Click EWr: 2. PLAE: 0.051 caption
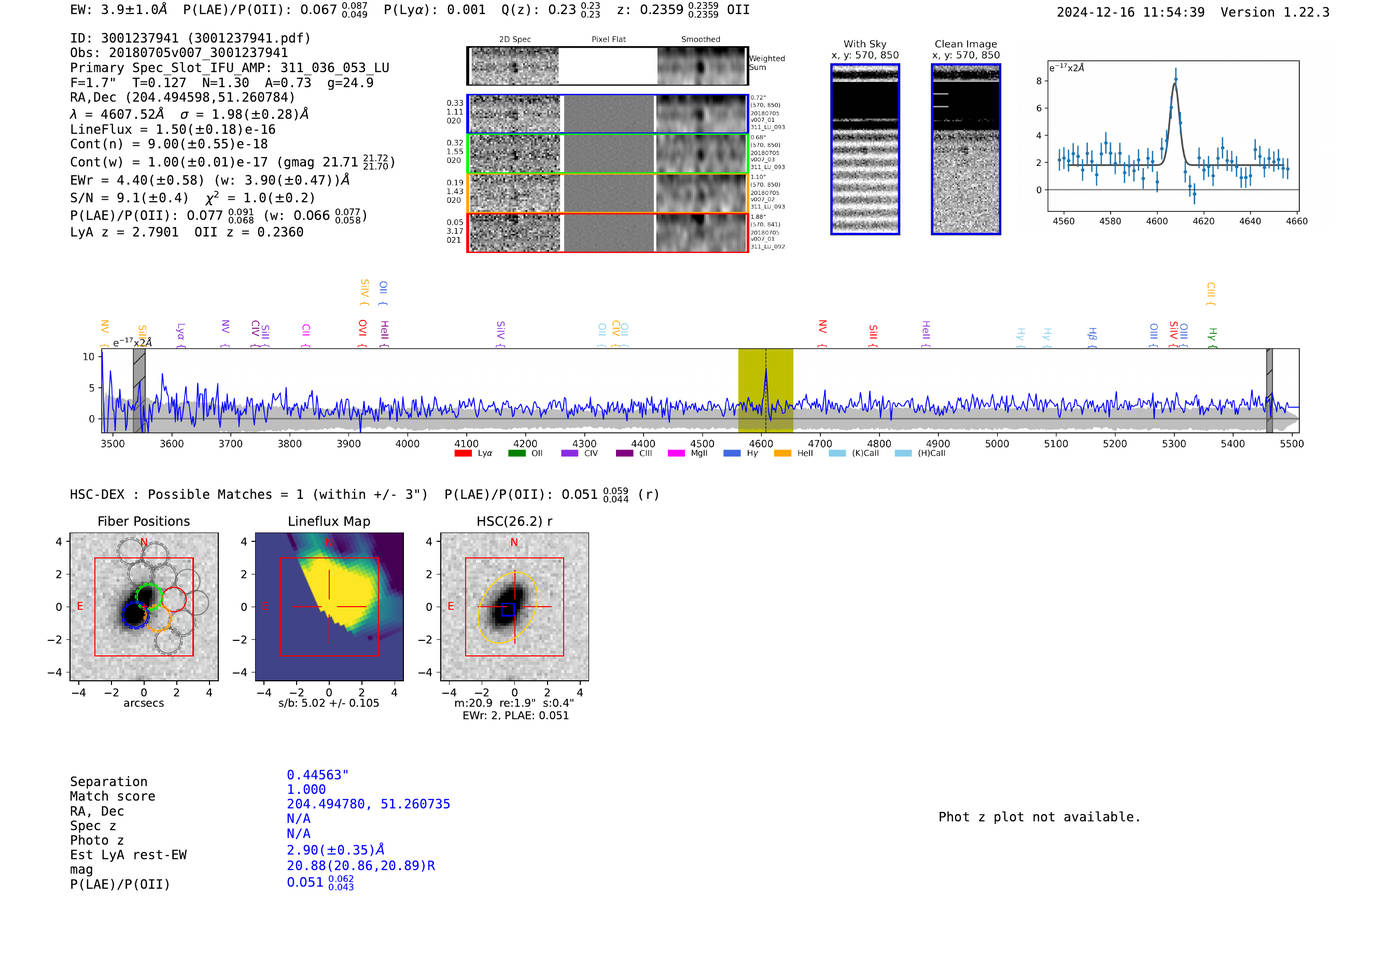1400x953 pixels. coord(515,715)
